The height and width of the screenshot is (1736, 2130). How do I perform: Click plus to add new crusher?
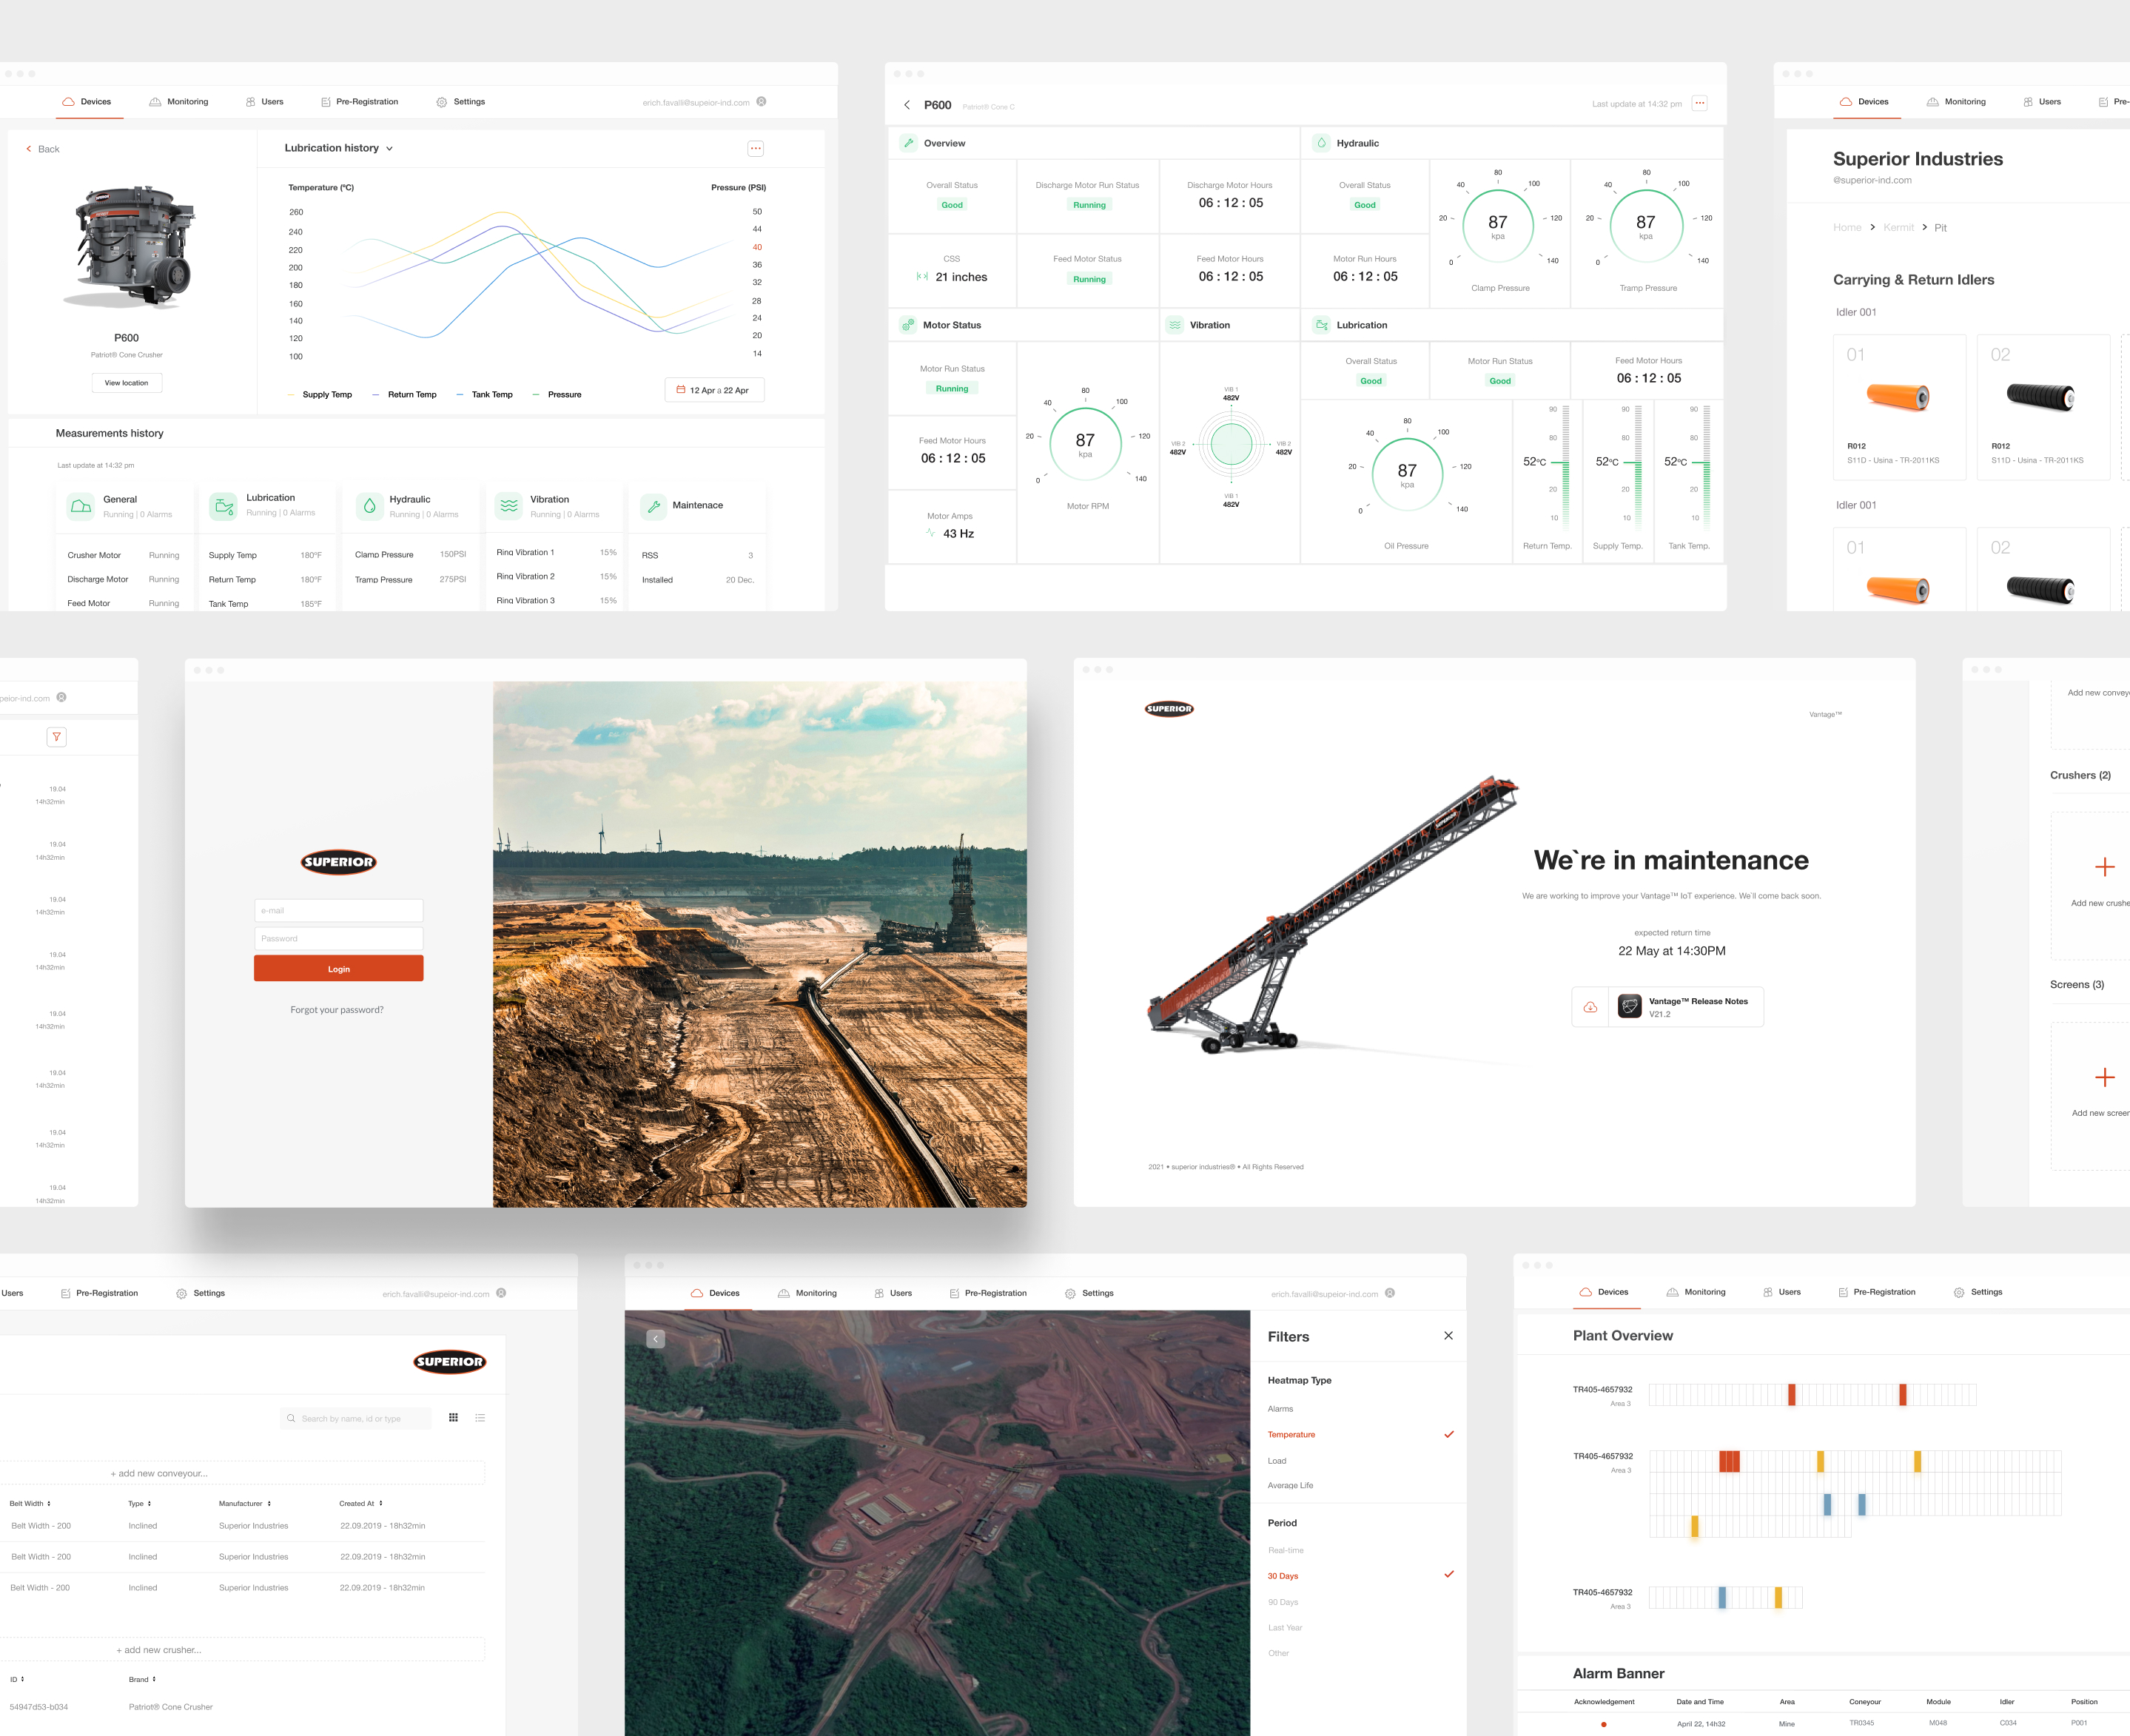(x=2104, y=867)
